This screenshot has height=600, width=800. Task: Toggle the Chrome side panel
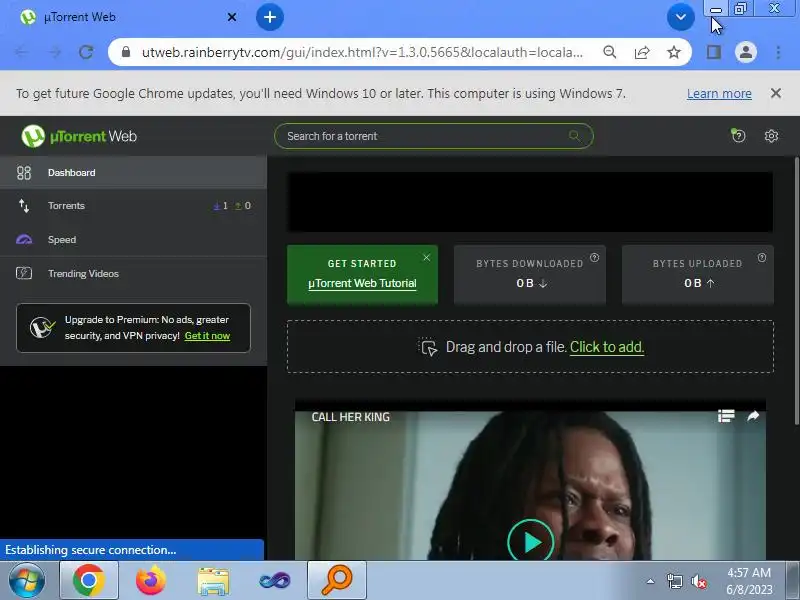coord(713,52)
